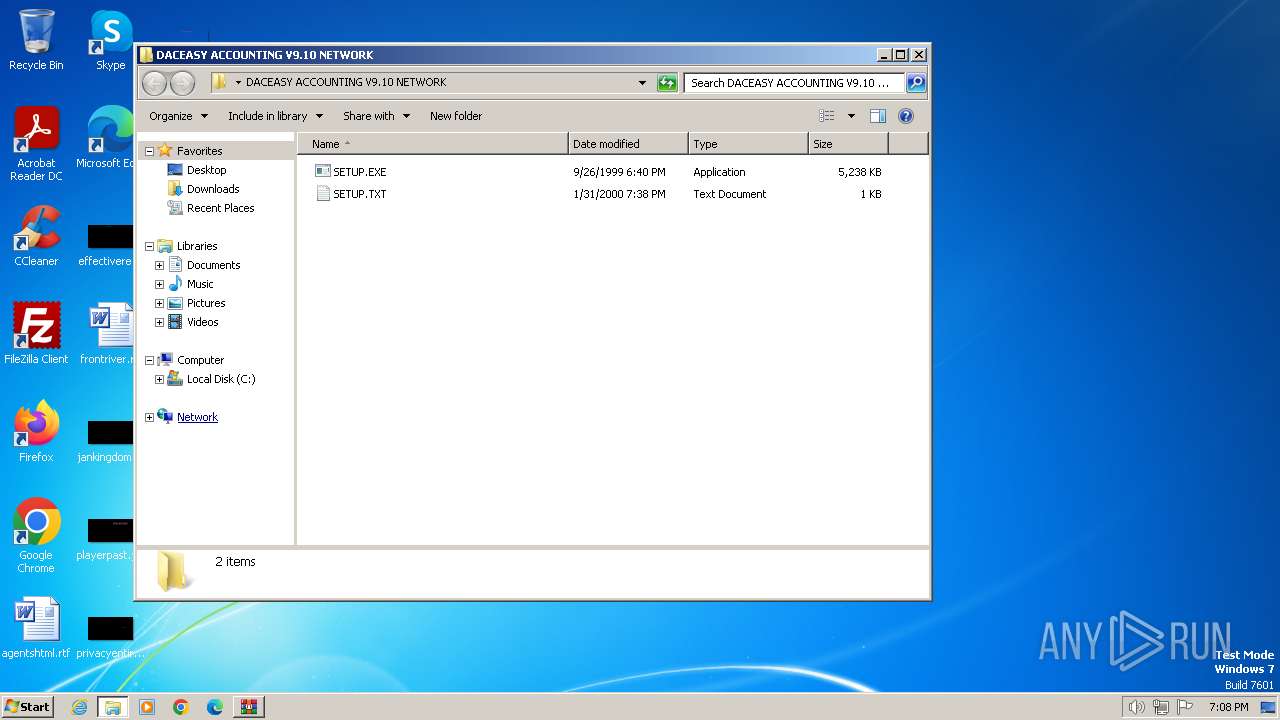Click the volume speaker tray icon
The width and height of the screenshot is (1280, 720).
coord(1136,707)
